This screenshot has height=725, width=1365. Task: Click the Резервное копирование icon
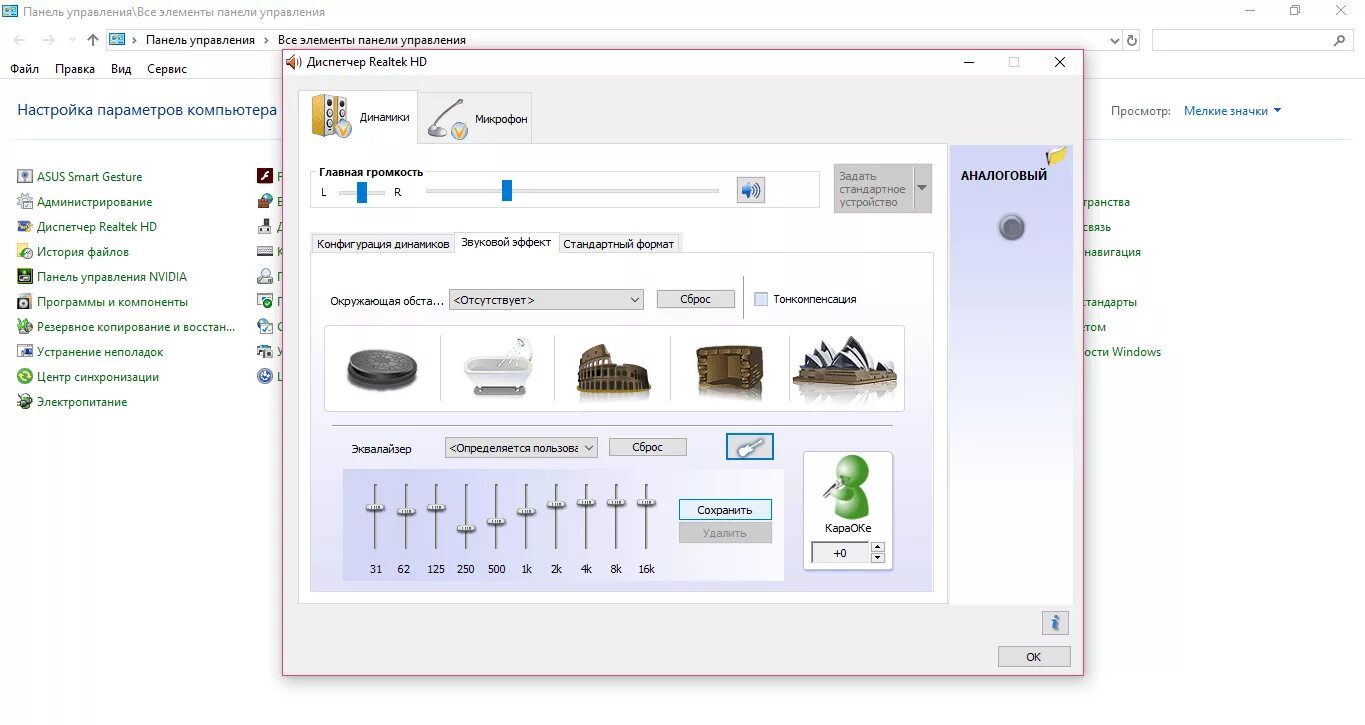pyautogui.click(x=25, y=327)
